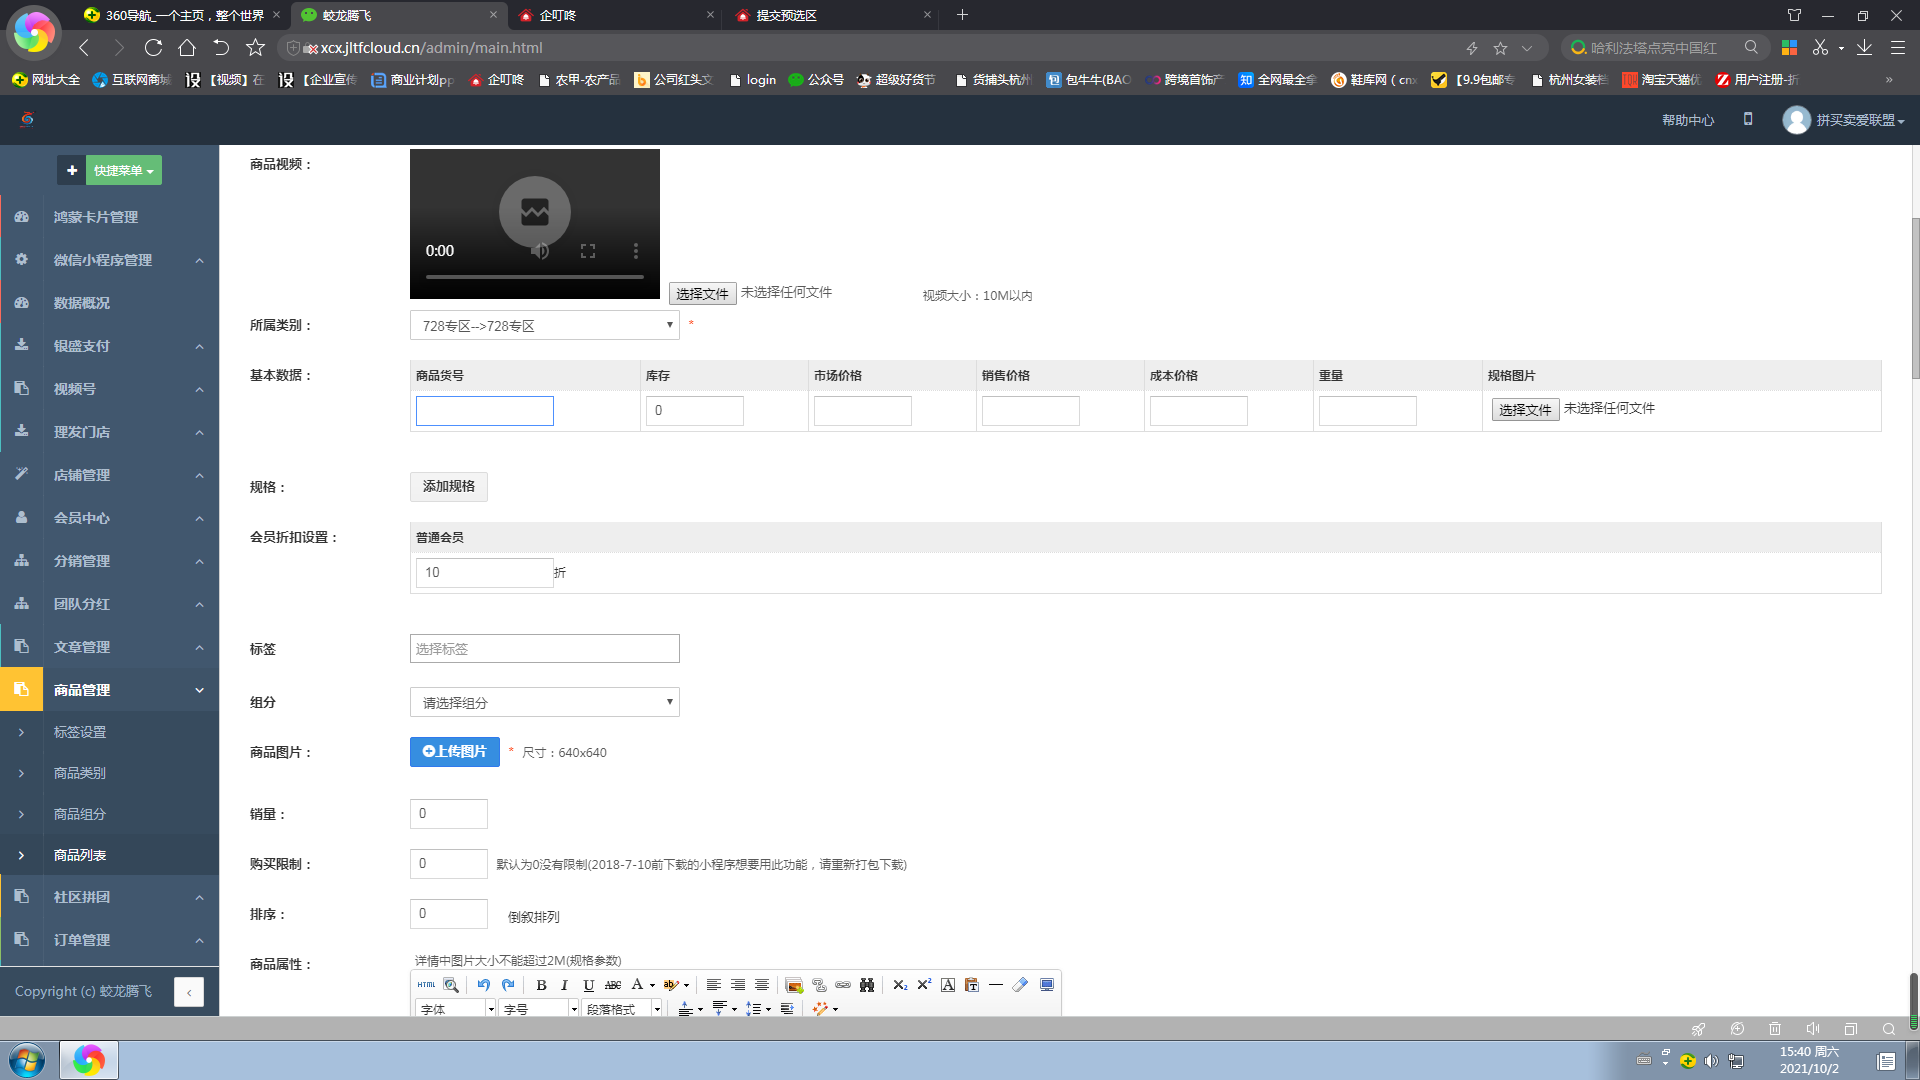Click the video progress bar

pos(534,277)
